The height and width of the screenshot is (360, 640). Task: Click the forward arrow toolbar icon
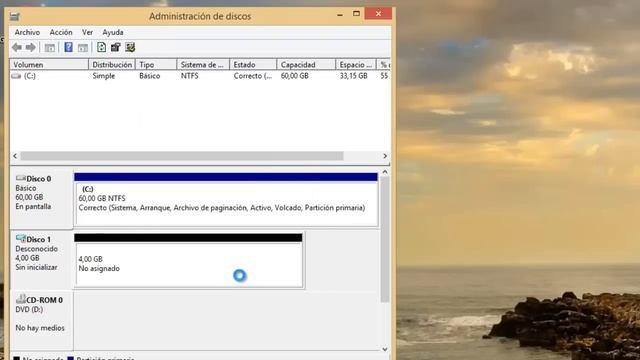31,47
